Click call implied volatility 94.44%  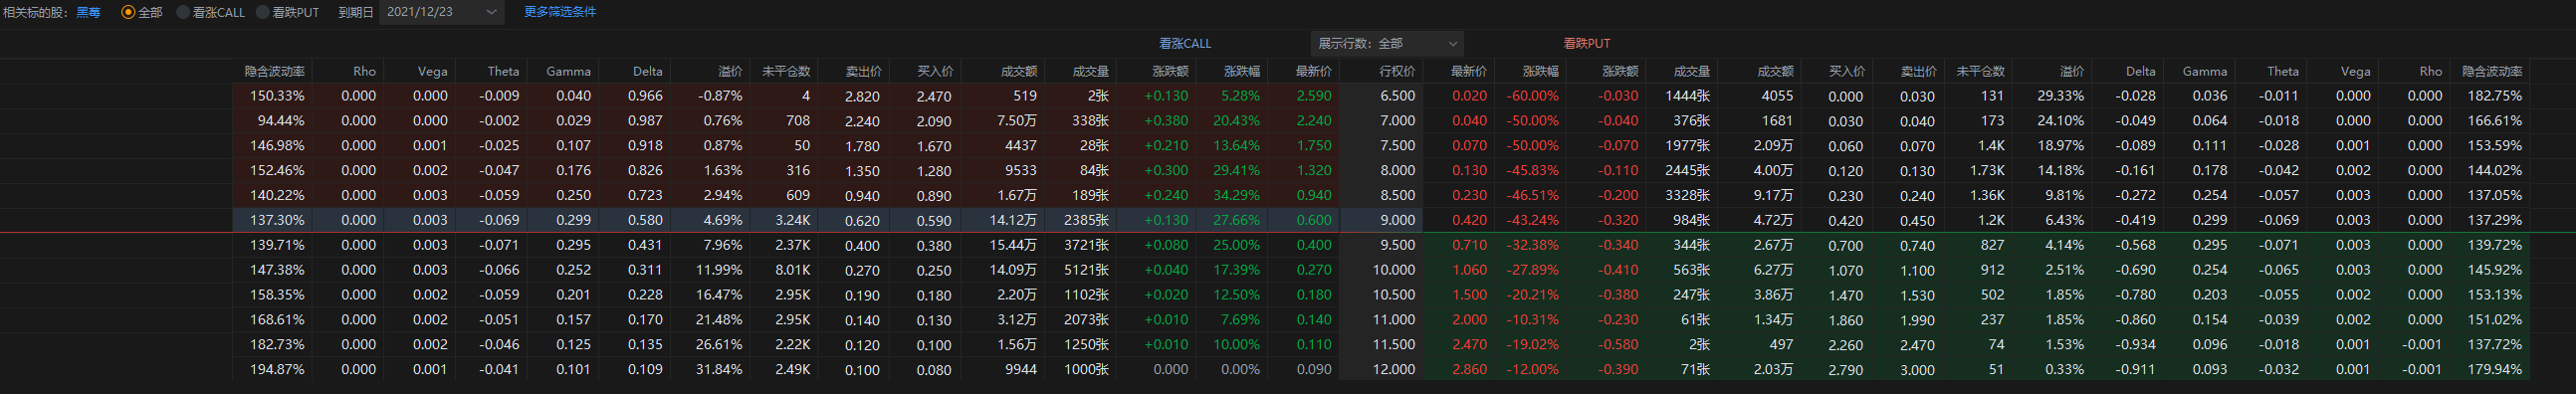point(281,120)
